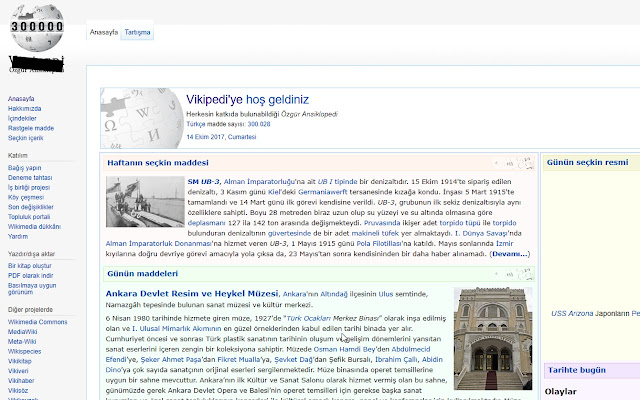Open Köy çeşmesi link
This screenshot has width=640, height=400.
click(x=25, y=197)
